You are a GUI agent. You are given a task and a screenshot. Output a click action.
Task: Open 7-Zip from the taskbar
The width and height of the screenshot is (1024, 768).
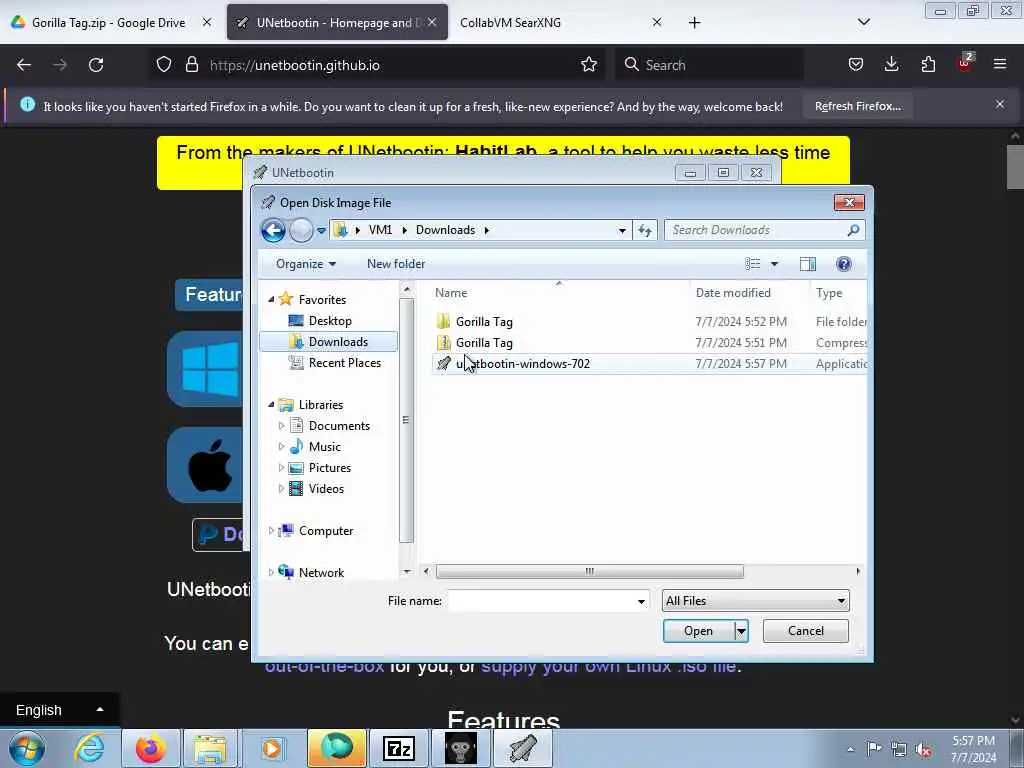[399, 748]
